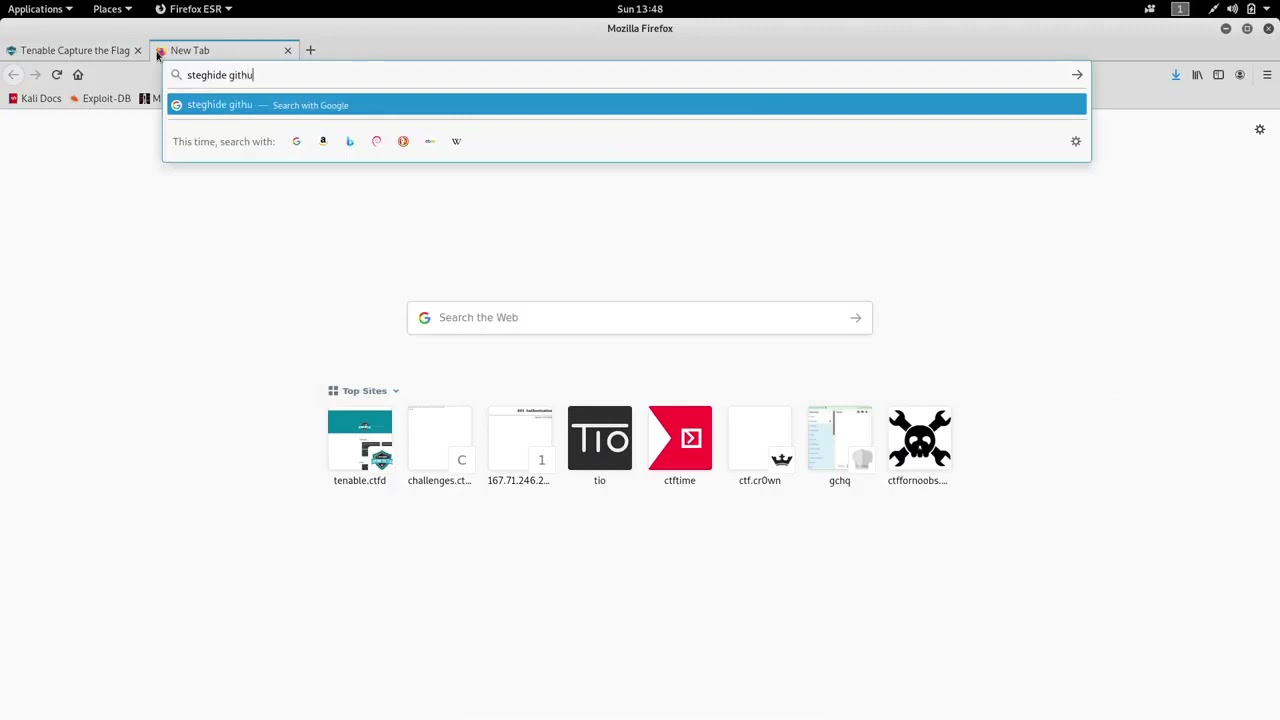
Task: Click the Search the Web field
Action: point(639,318)
